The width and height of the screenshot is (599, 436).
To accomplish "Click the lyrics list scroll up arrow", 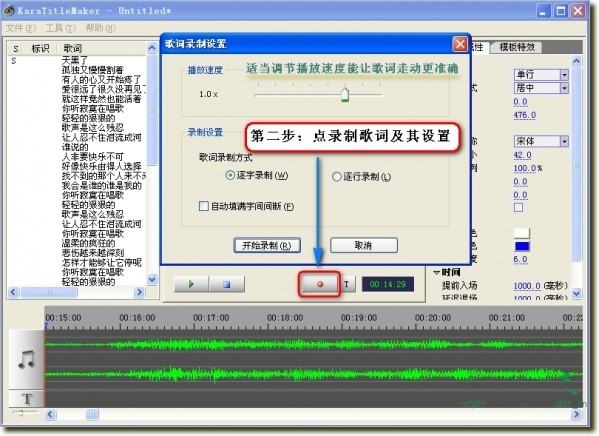I will click(x=152, y=48).
